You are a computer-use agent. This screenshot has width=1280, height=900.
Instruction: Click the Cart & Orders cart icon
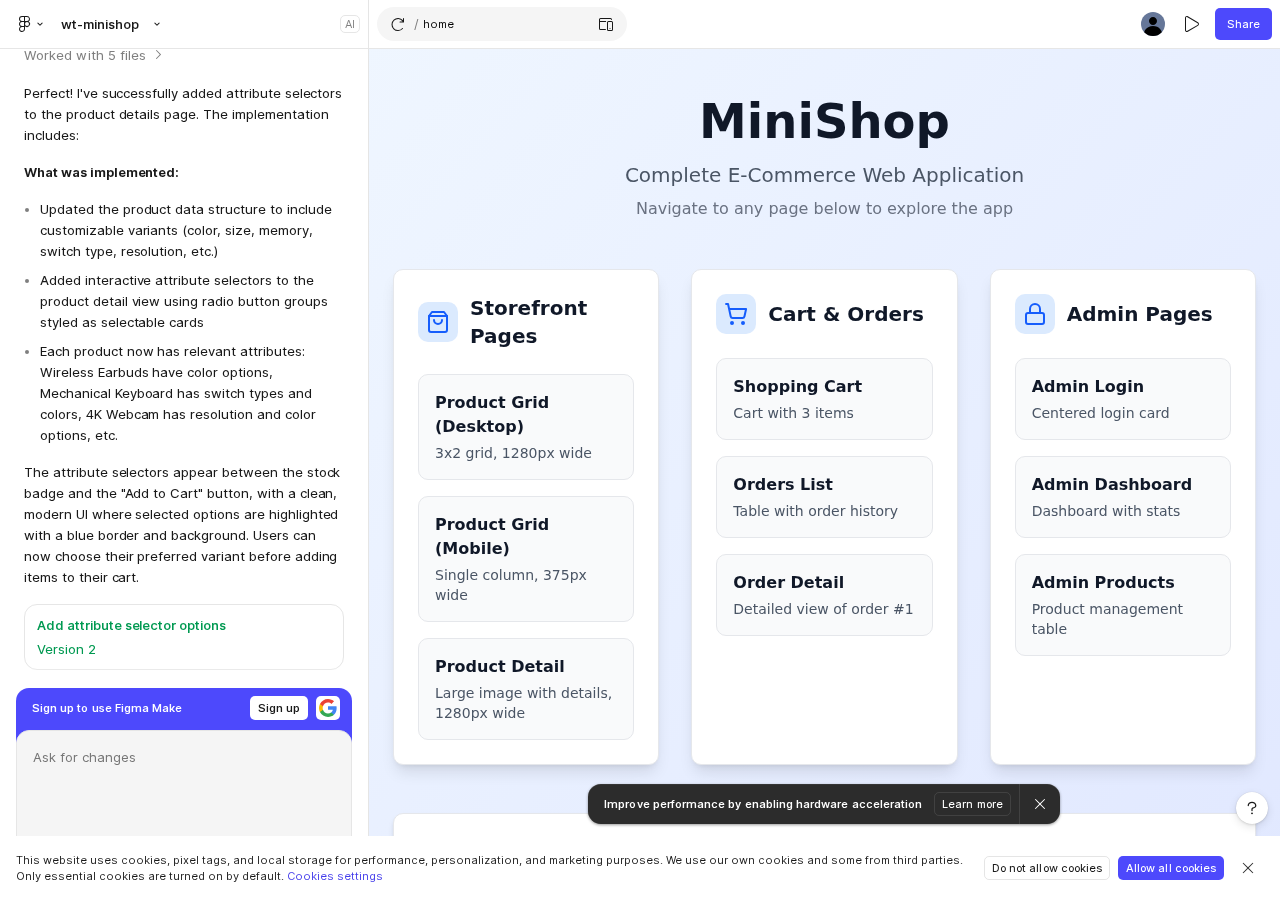pos(736,314)
